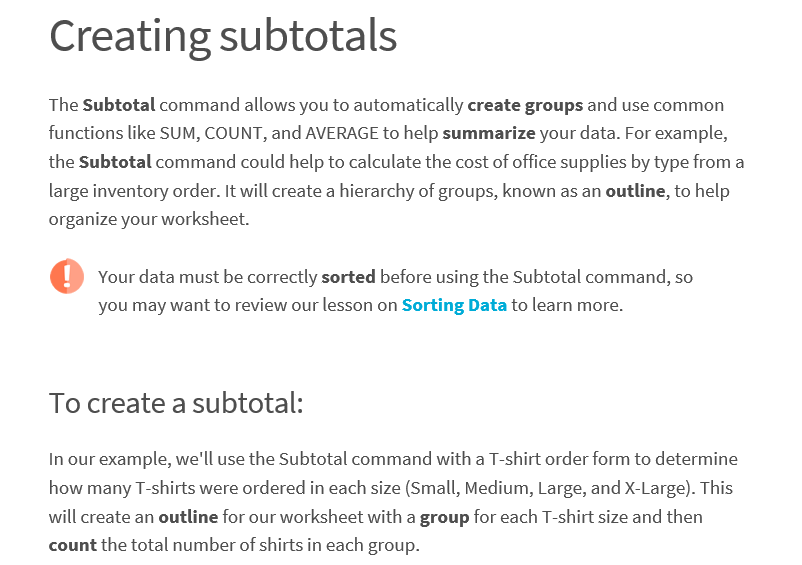Click bold 'outline' after 'will create an'
This screenshot has width=802, height=565.
tap(188, 517)
